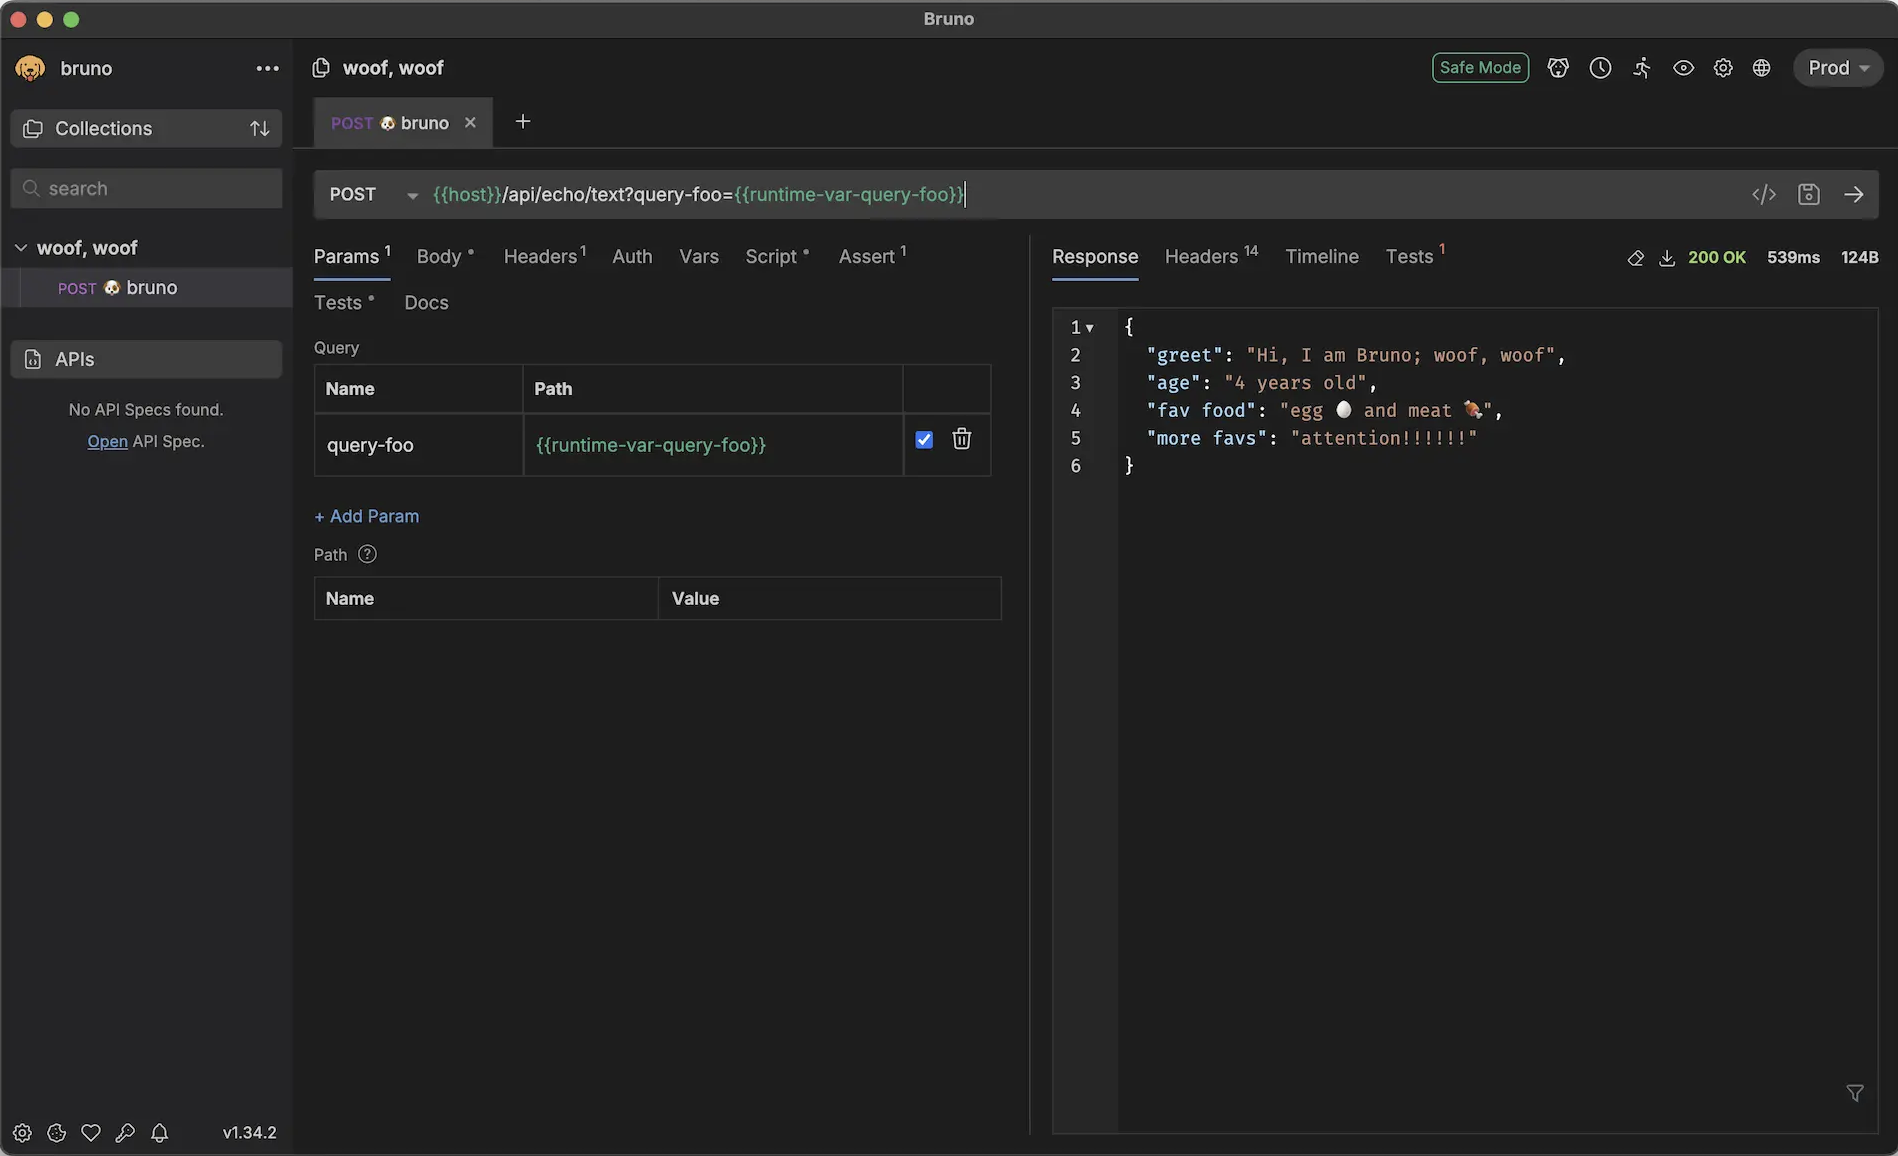Open the path params help icon

[x=367, y=554]
